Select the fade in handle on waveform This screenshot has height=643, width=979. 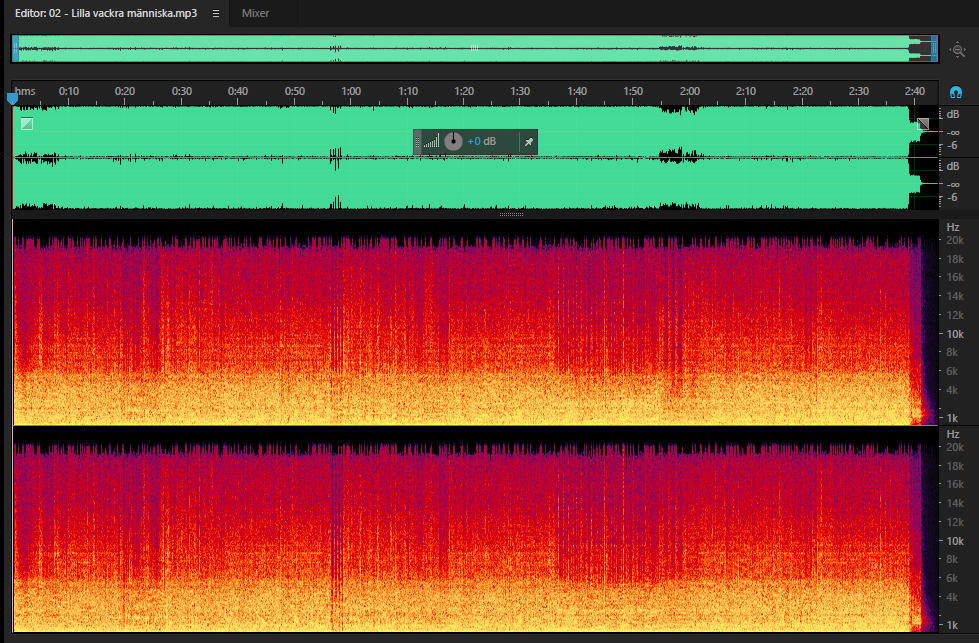tap(27, 124)
